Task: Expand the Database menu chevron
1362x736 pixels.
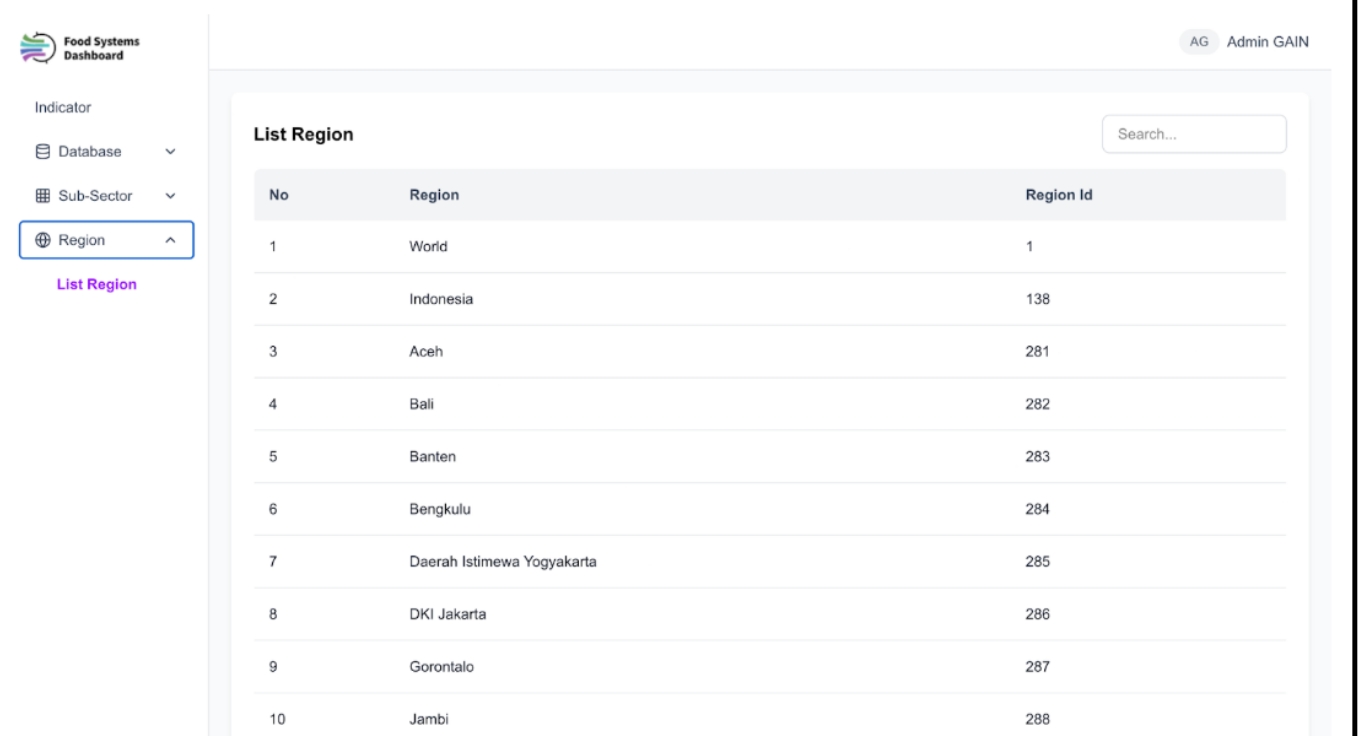Action: tap(170, 152)
